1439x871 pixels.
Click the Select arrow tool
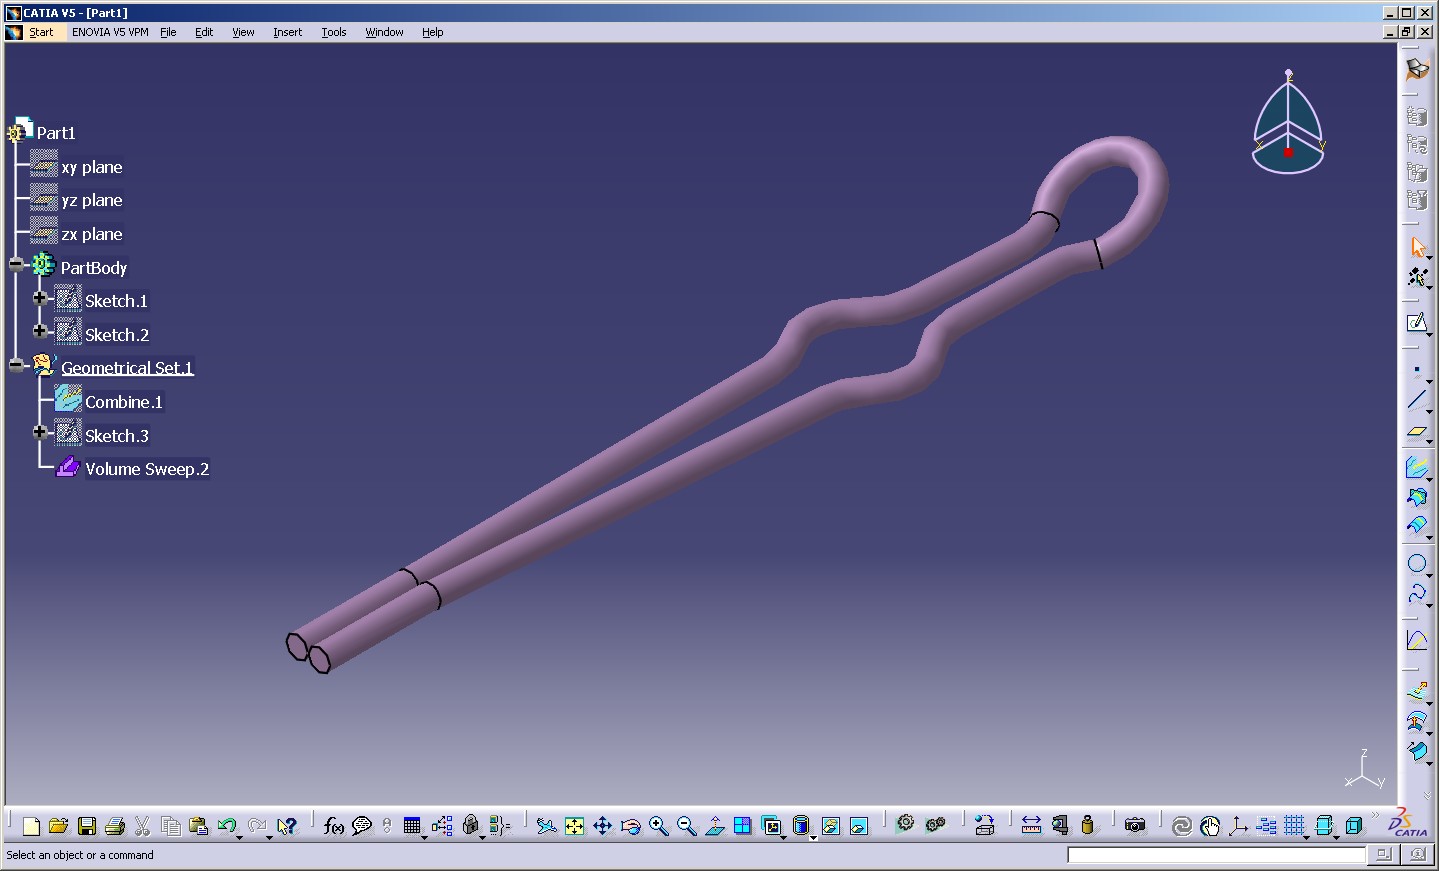coord(1416,247)
